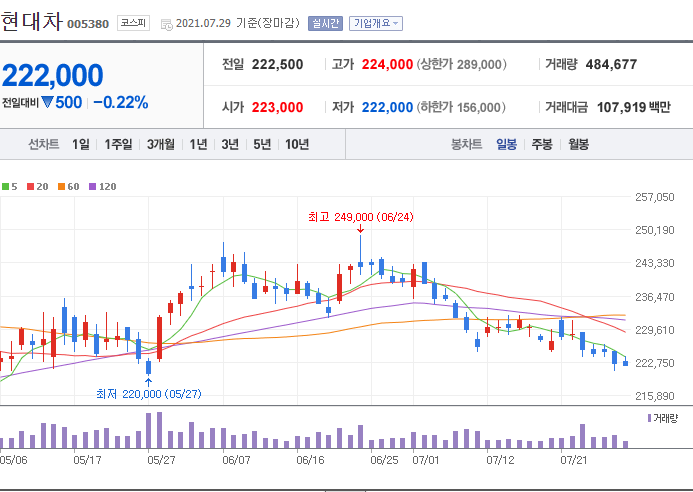The width and height of the screenshot is (693, 492).
Task: Click the 07/01 date axis label
Action: tap(426, 460)
